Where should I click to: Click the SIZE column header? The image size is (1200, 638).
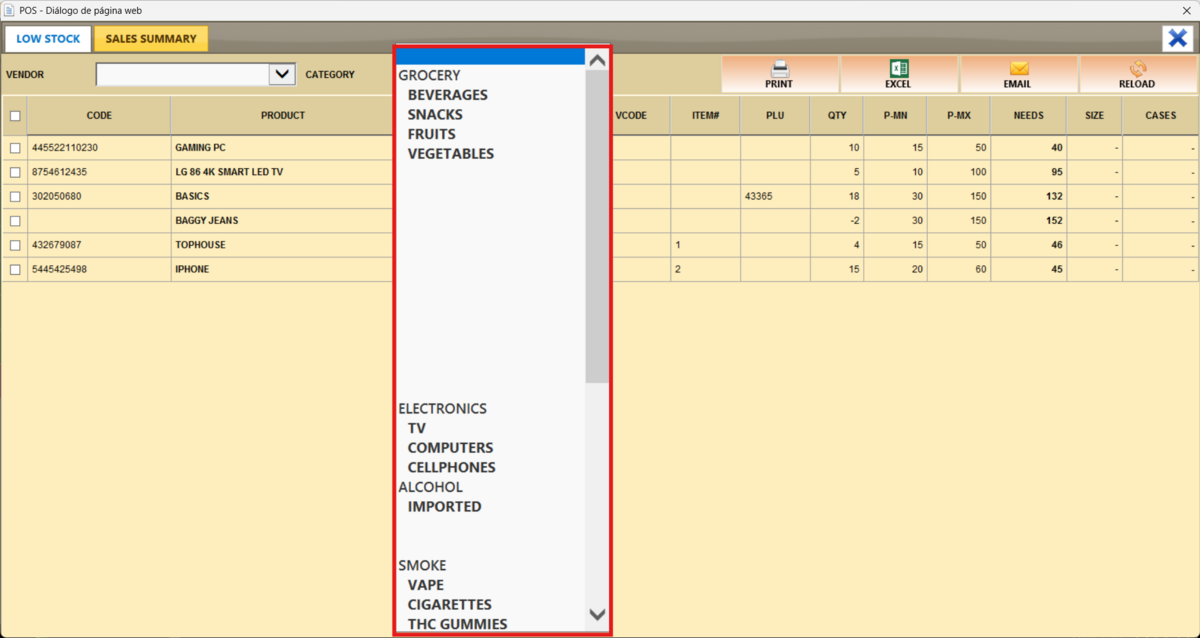tap(1094, 116)
